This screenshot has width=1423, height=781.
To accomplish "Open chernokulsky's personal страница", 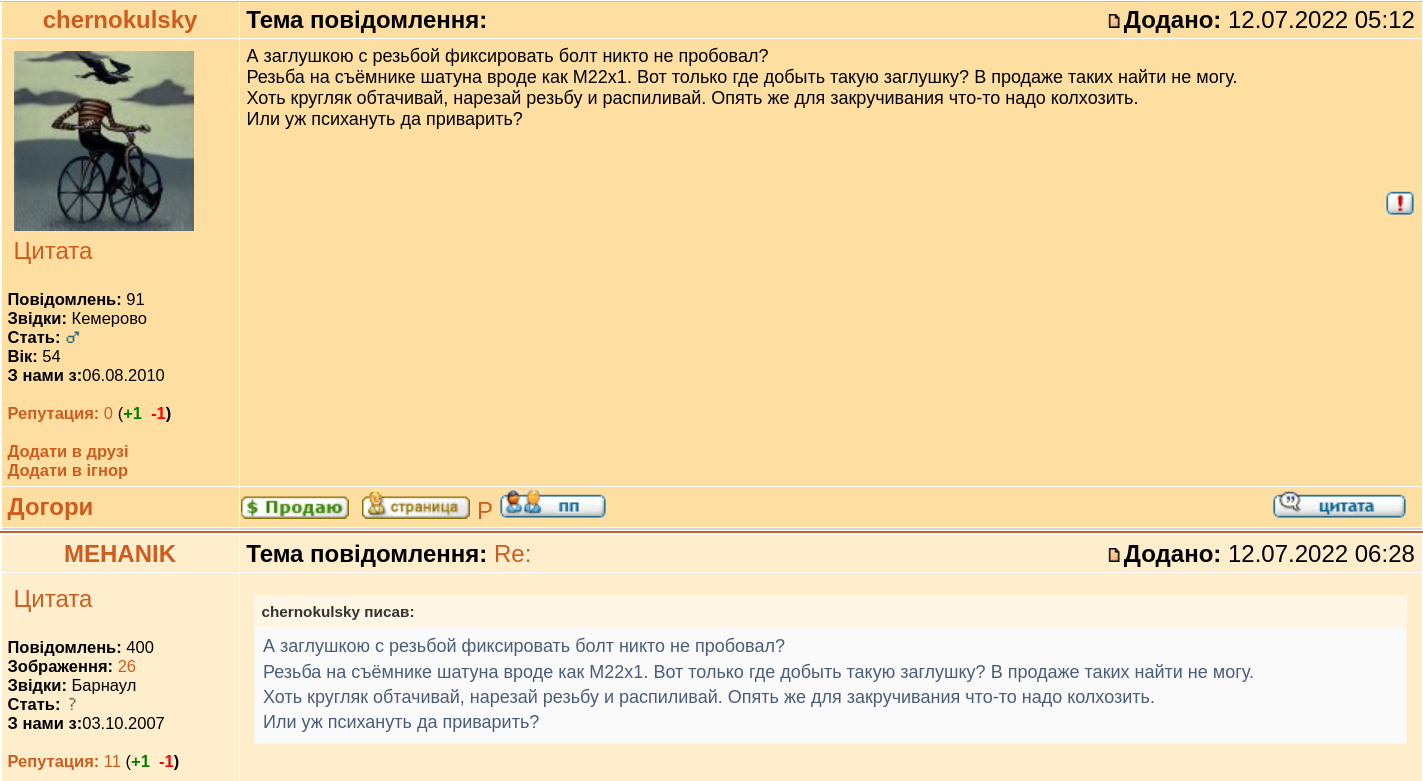I will (415, 506).
